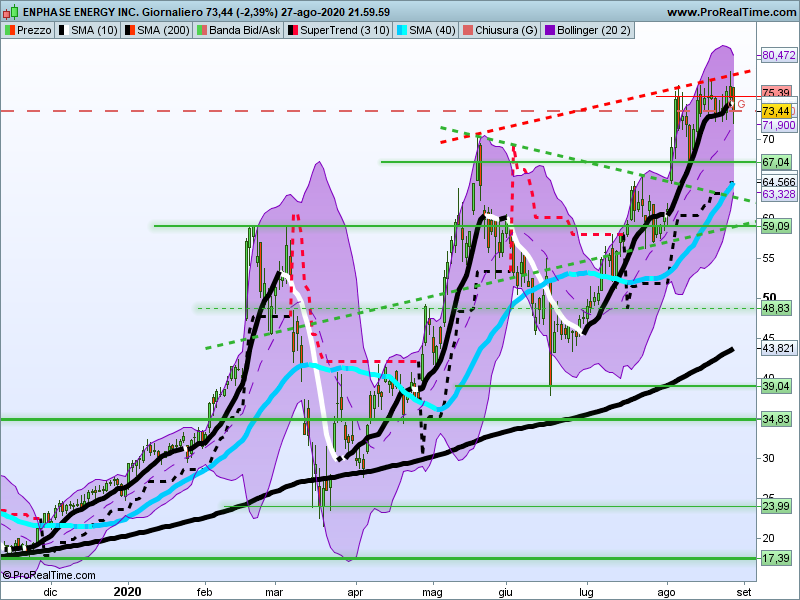Click the 70 tick on the price axis
This screenshot has height=600, width=800.
pos(768,139)
